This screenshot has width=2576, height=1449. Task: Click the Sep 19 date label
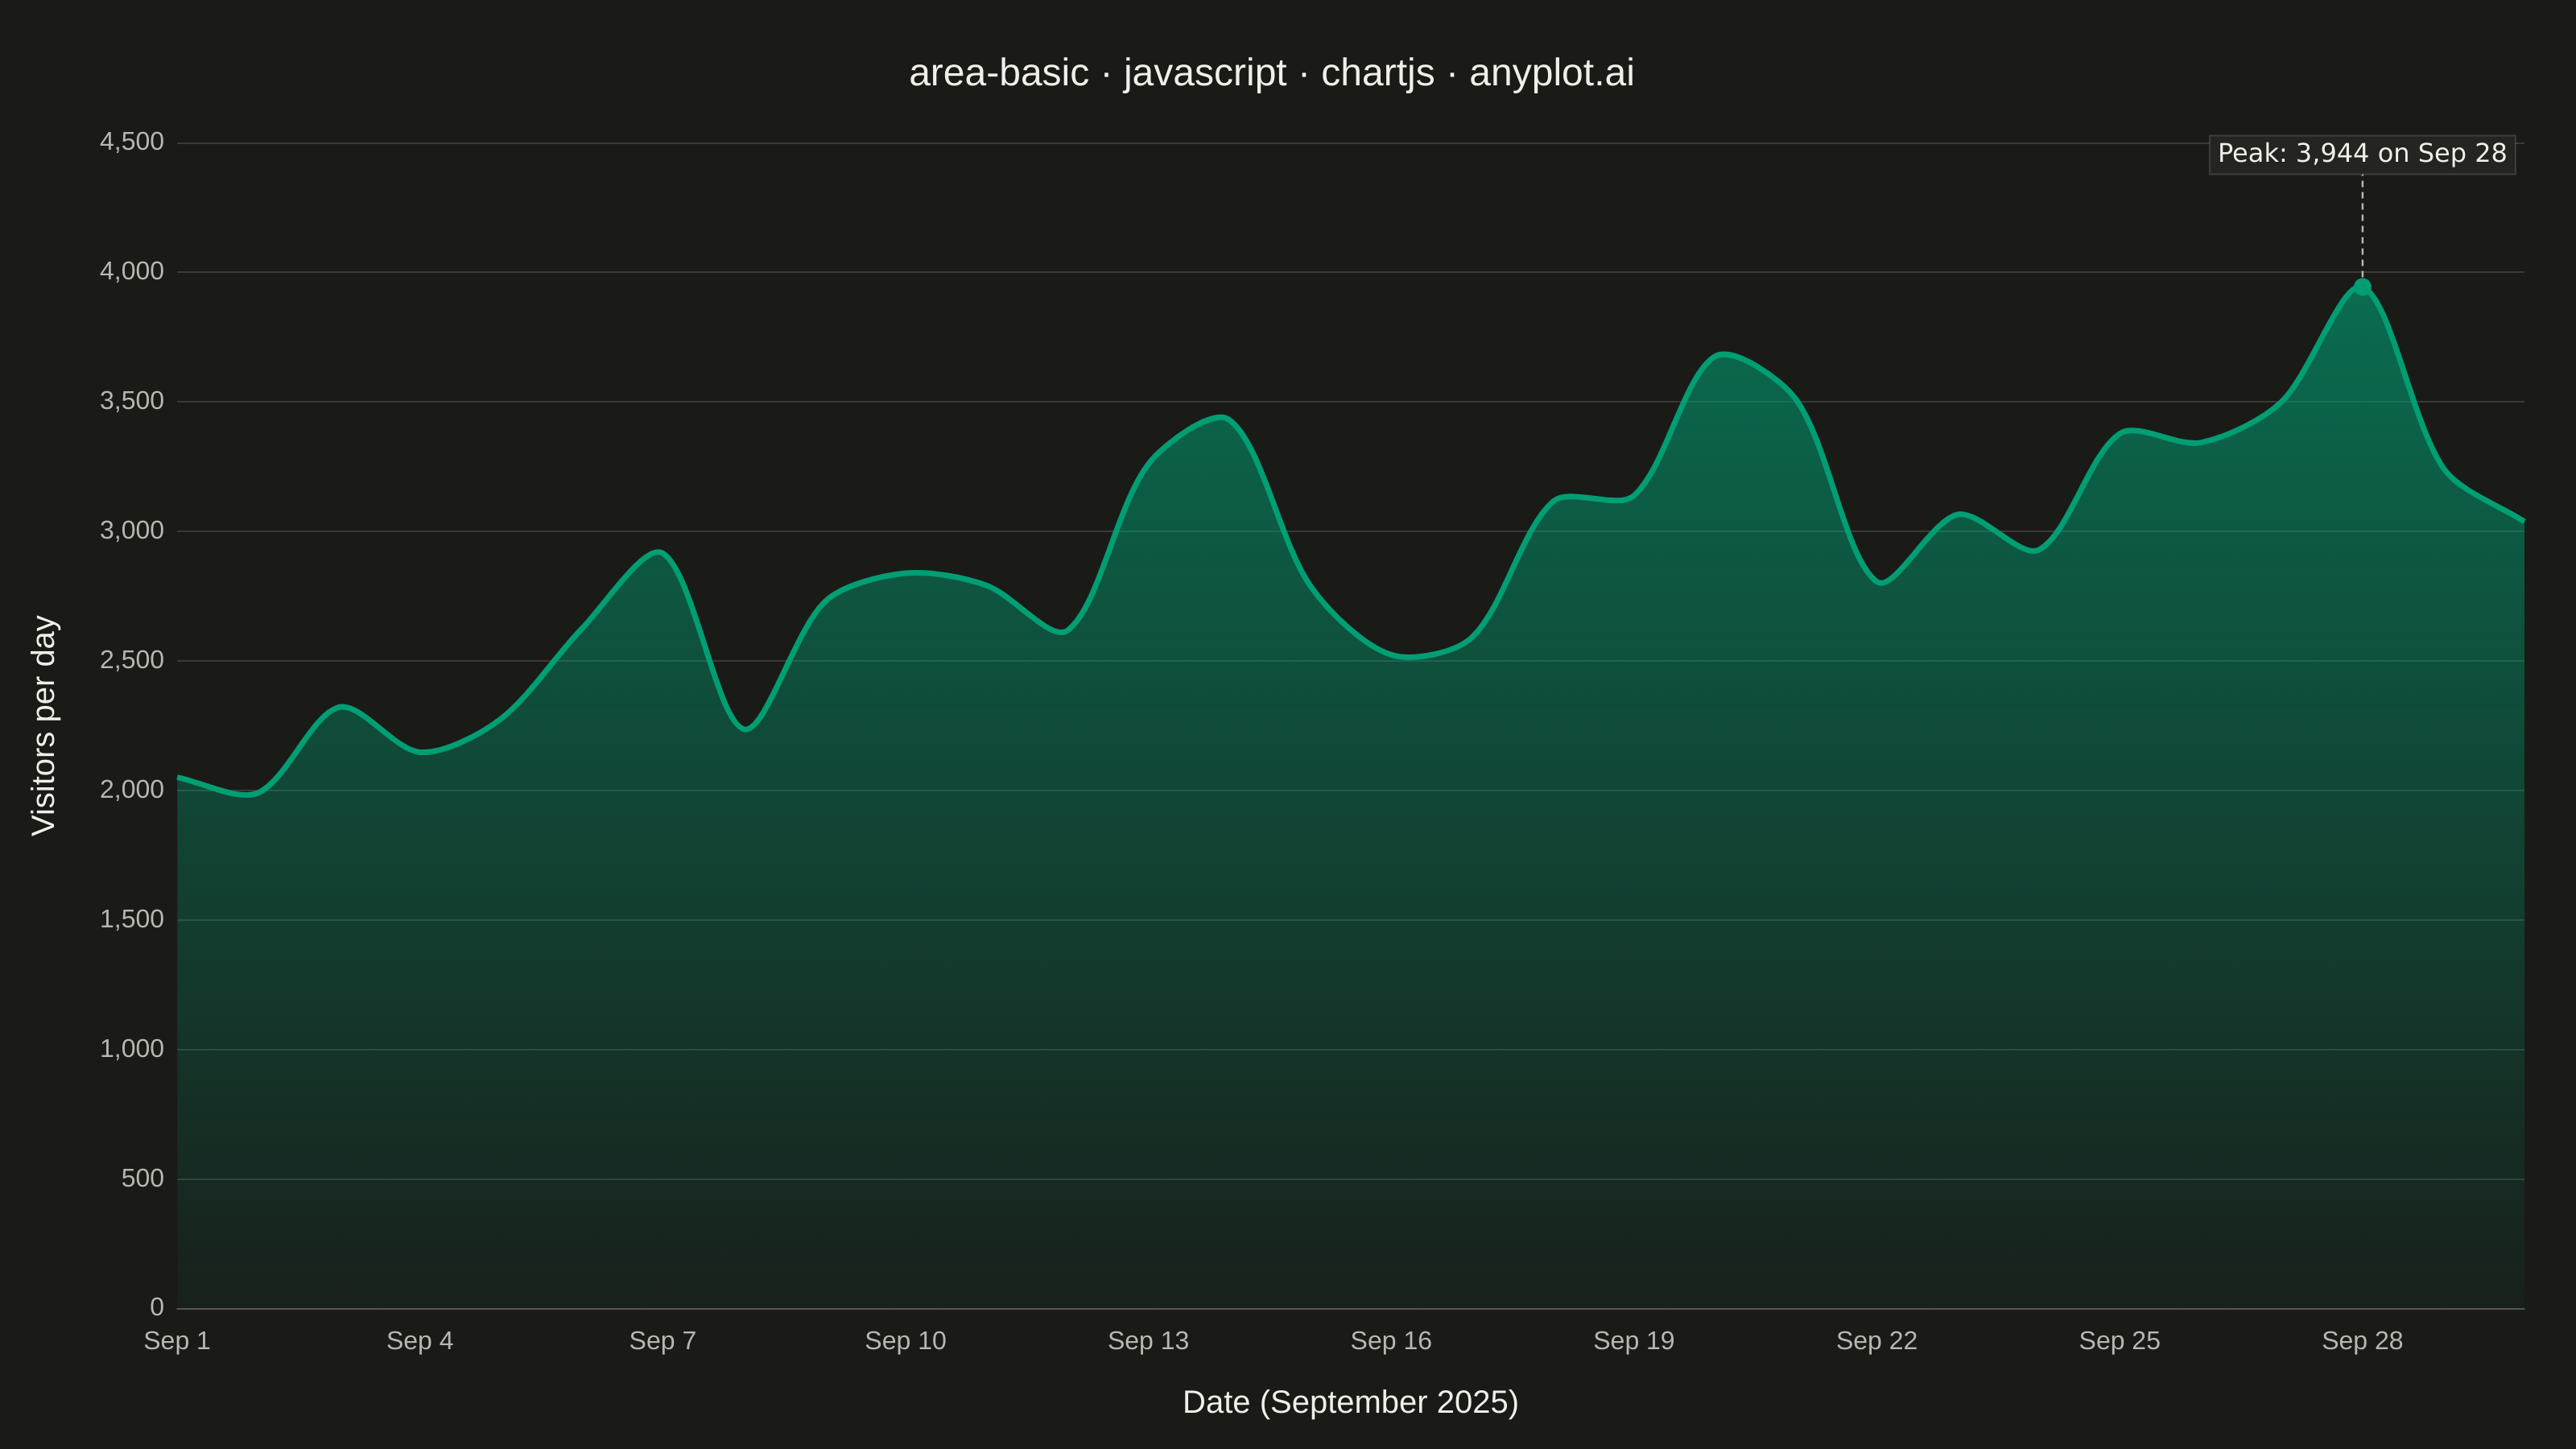1634,1341
